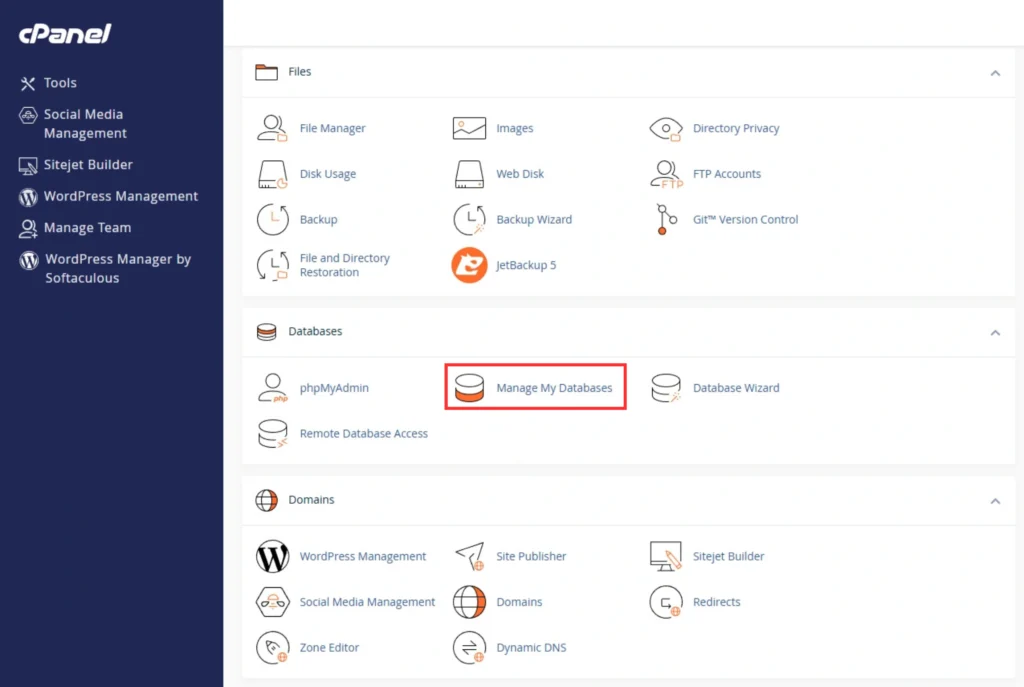Image resolution: width=1024 pixels, height=687 pixels.
Task: Click the Git Version Control icon
Action: pyautogui.click(x=665, y=219)
